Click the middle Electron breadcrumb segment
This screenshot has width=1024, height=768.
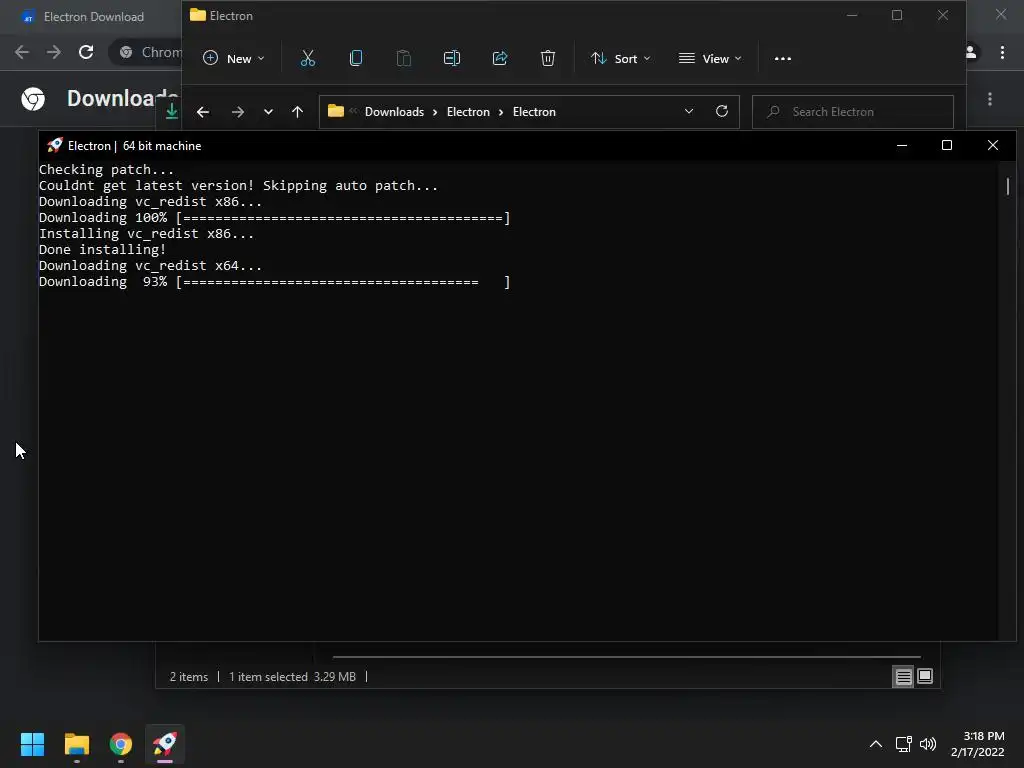[468, 112]
